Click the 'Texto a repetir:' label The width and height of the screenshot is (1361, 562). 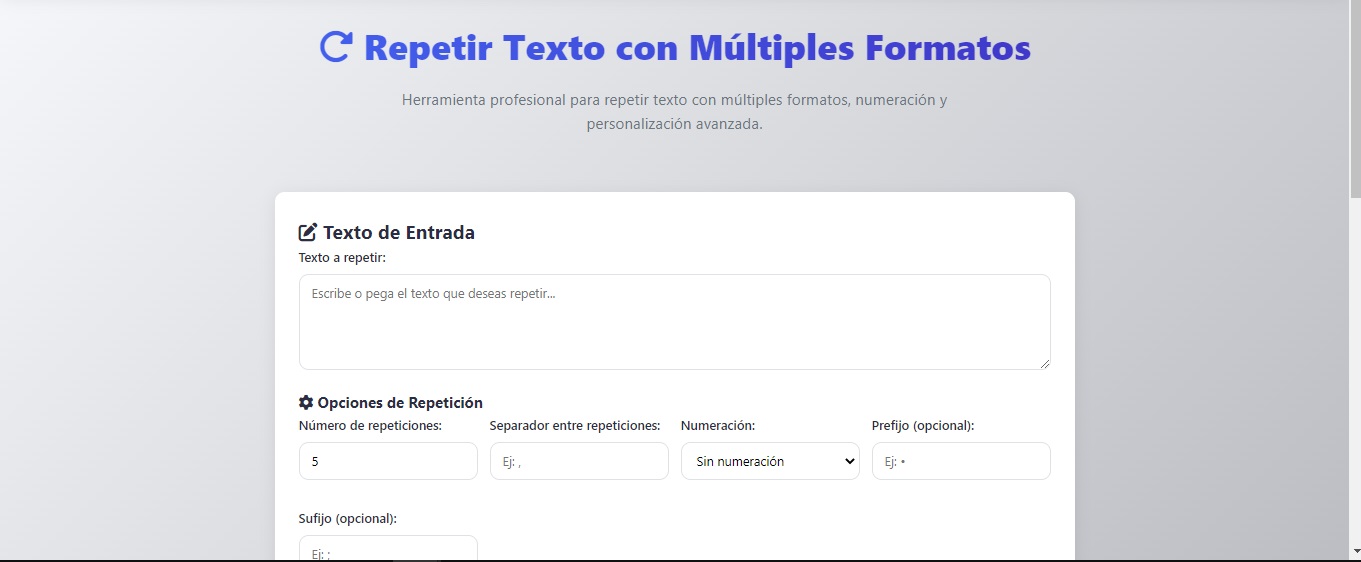click(x=342, y=257)
